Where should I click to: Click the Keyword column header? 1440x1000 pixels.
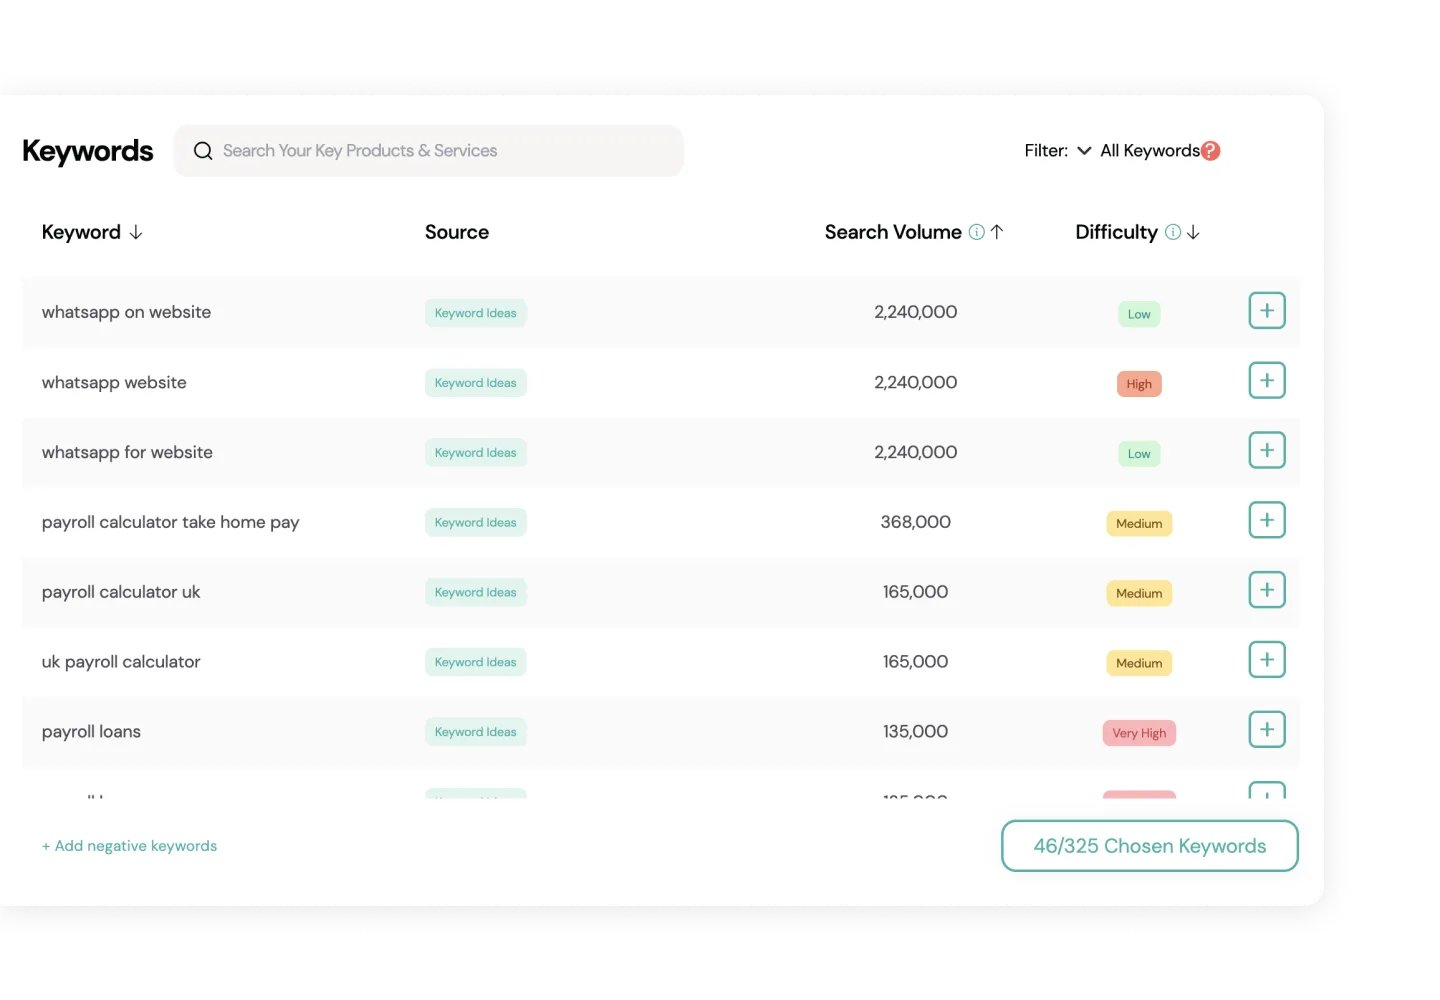81,232
